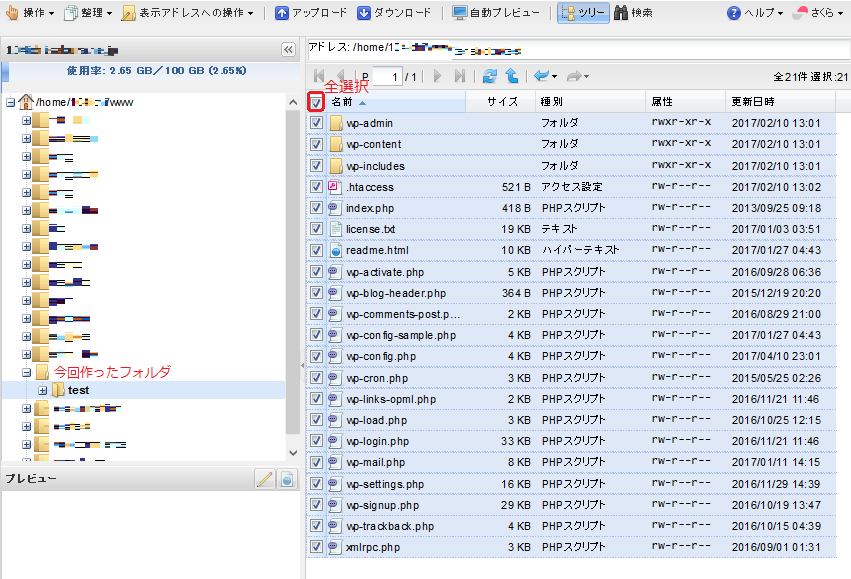Click the refresh file list icon
This screenshot has height=579, width=851.
tap(489, 76)
